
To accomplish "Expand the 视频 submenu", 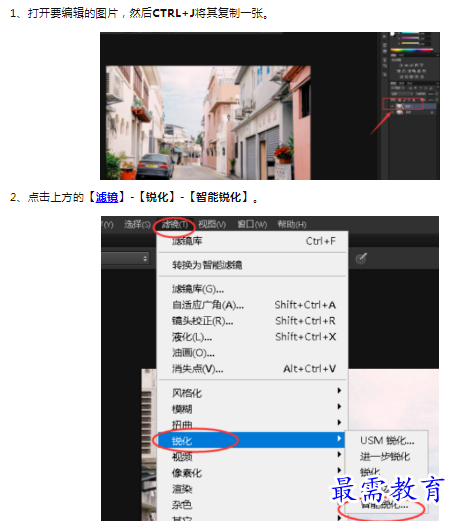I will [x=252, y=456].
